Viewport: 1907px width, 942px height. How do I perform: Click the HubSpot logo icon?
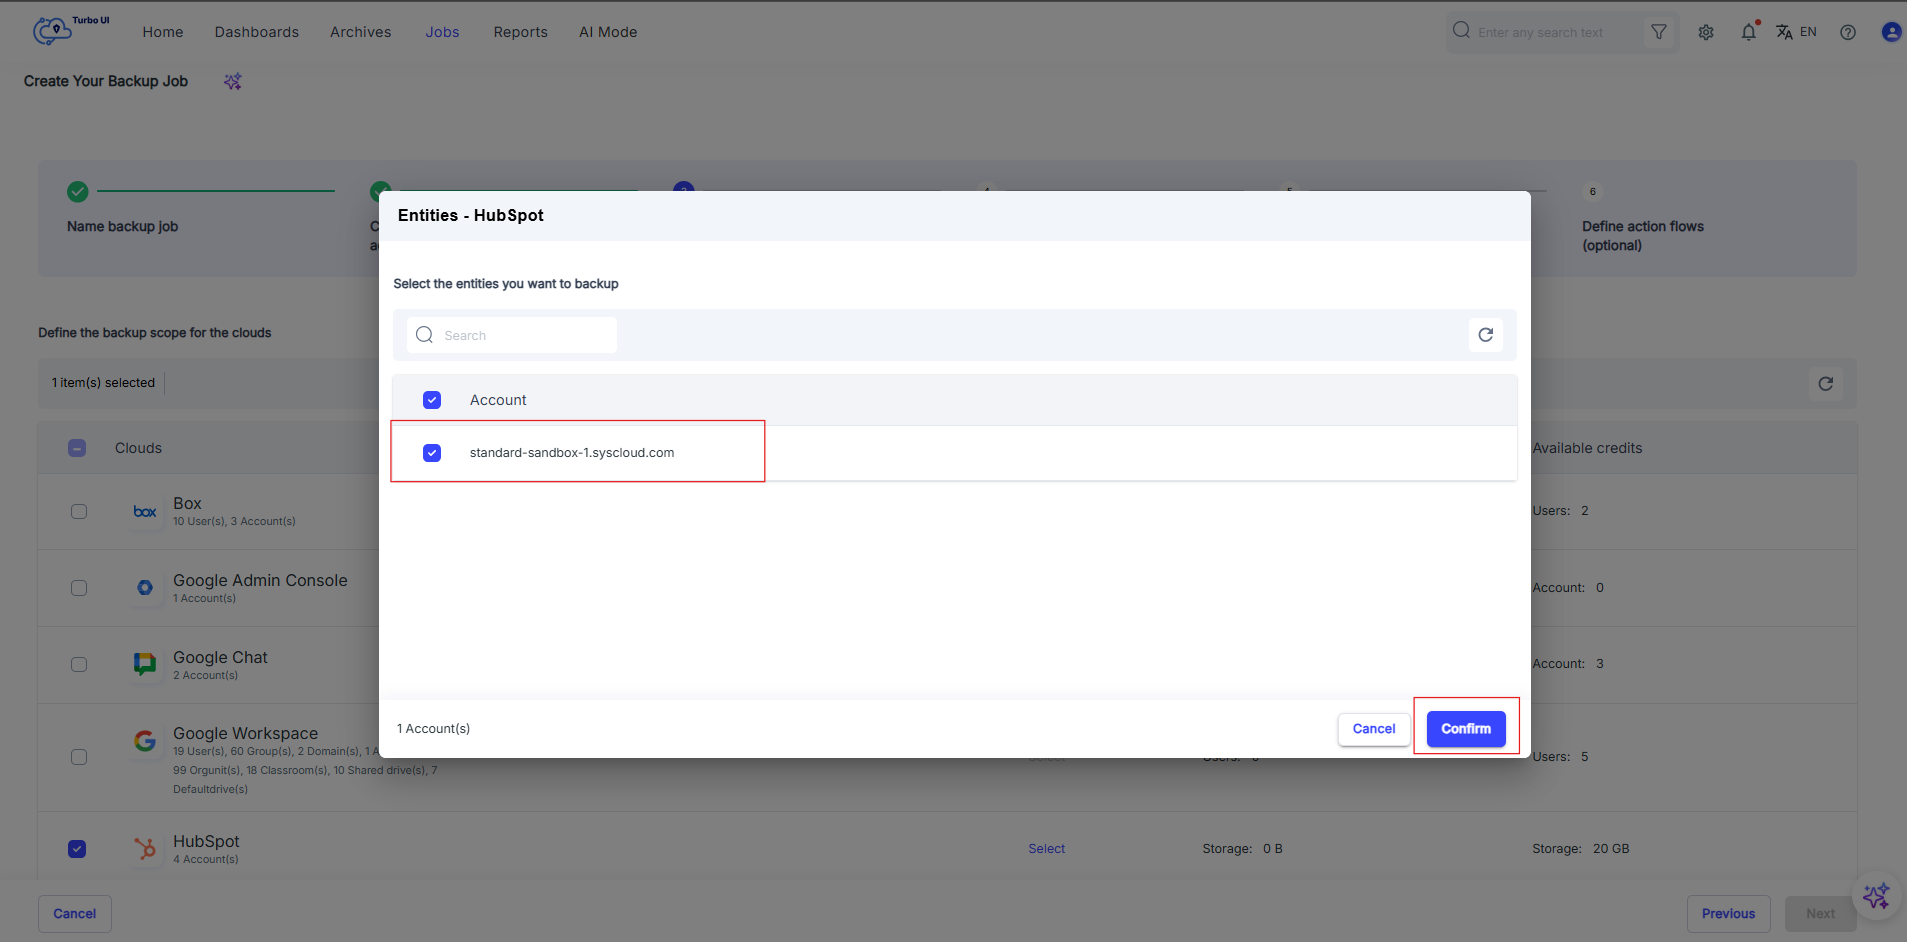pos(145,849)
